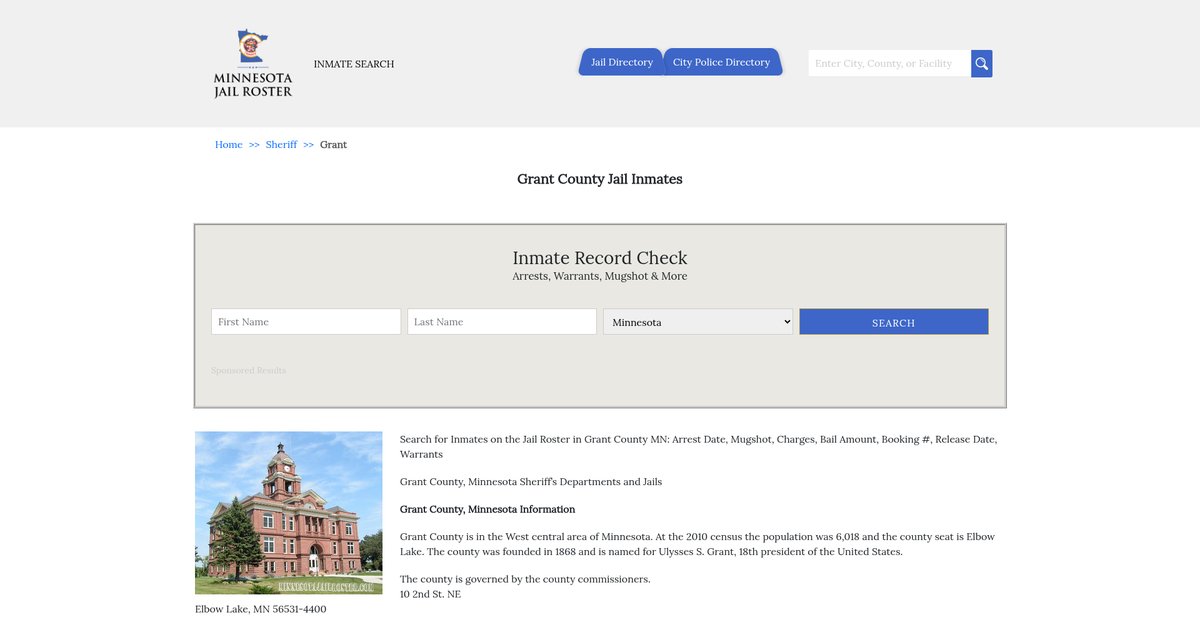The width and height of the screenshot is (1200, 620).
Task: Click the Elbow Lake, MN 56531-4400 caption
Action: tap(260, 609)
